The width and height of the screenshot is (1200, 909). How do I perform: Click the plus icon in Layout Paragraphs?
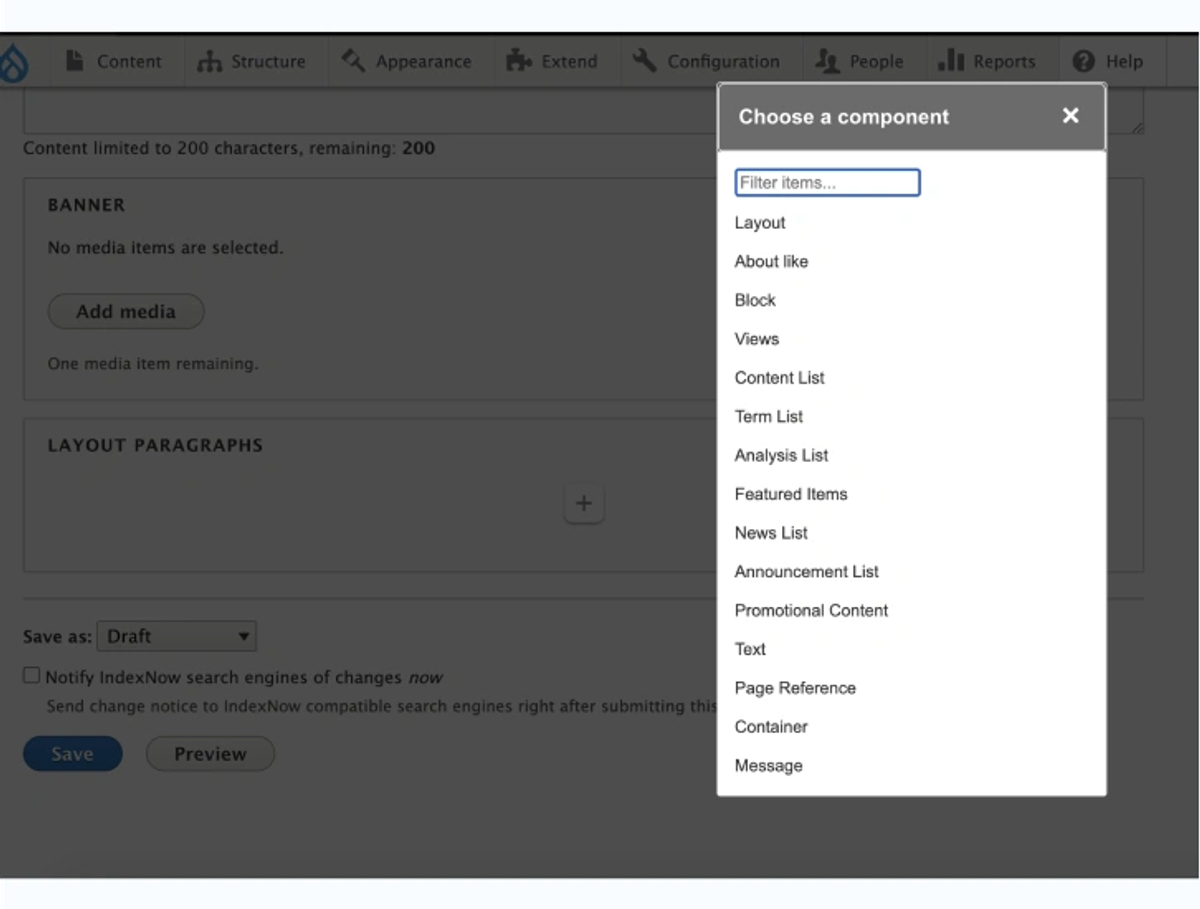click(584, 503)
